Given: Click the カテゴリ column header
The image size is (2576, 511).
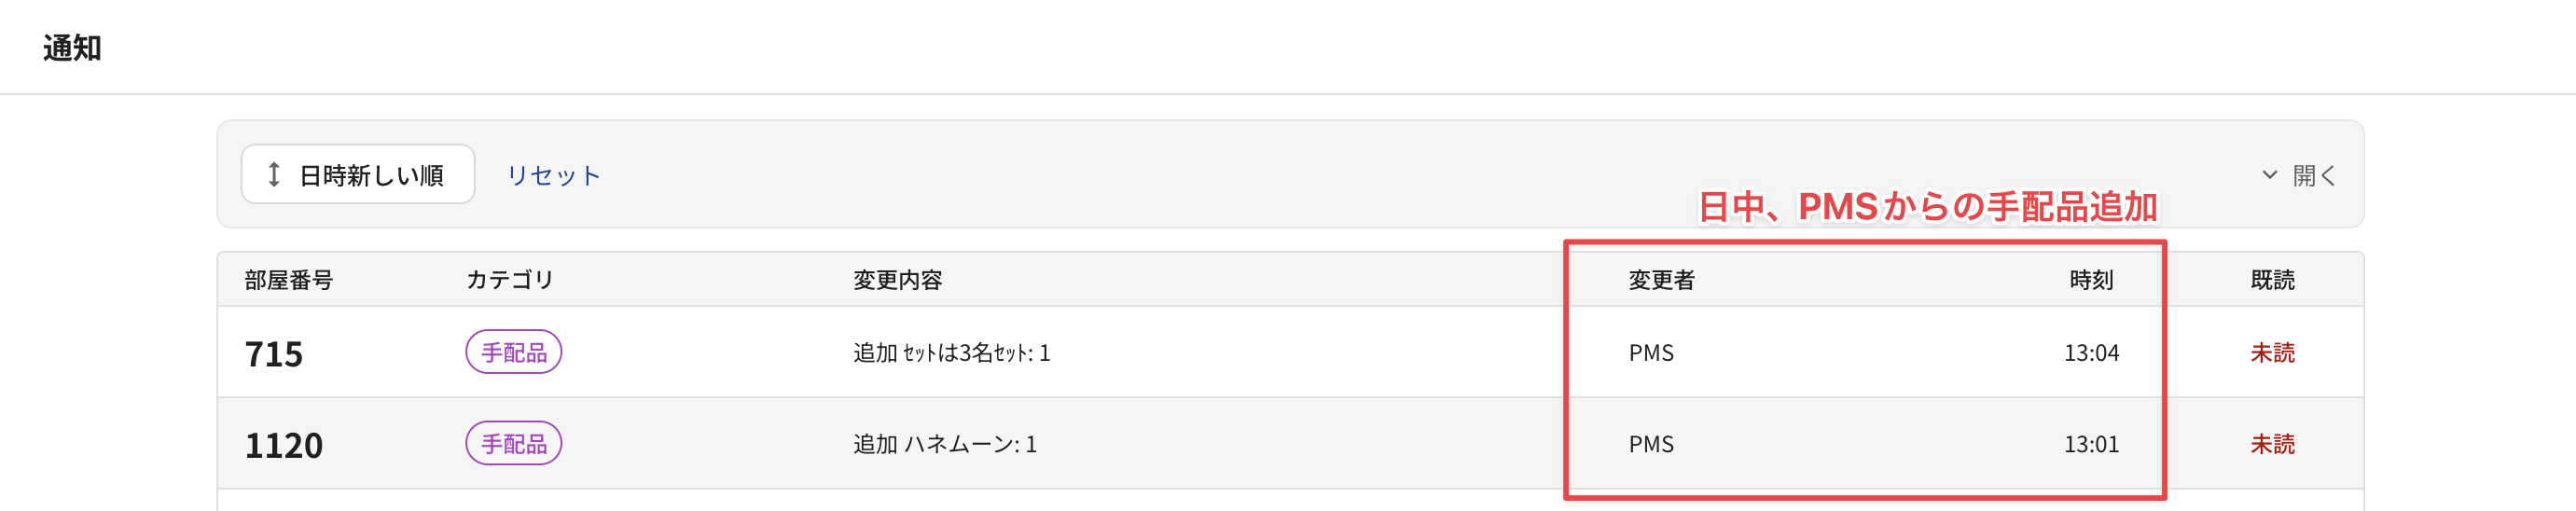Looking at the screenshot, I should click(x=510, y=280).
